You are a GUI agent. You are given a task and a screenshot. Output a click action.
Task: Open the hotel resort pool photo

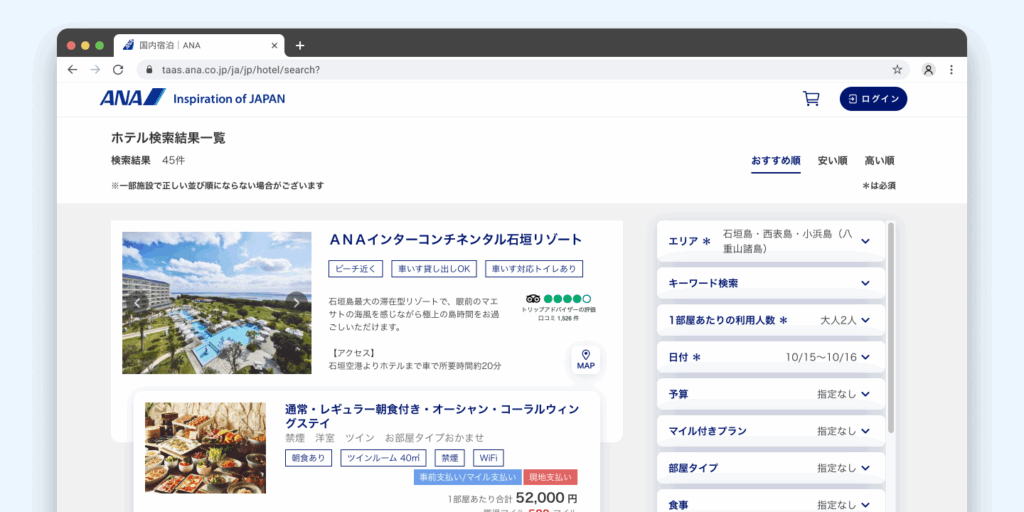(x=217, y=303)
